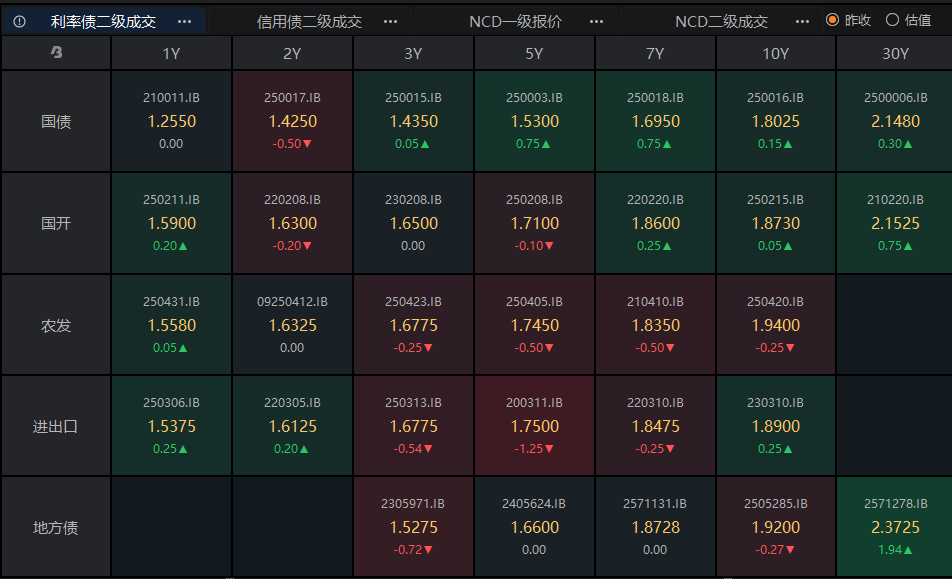The width and height of the screenshot is (952, 579).
Task: Click the 200311.IB cell showing 1.7500
Action: coord(534,425)
